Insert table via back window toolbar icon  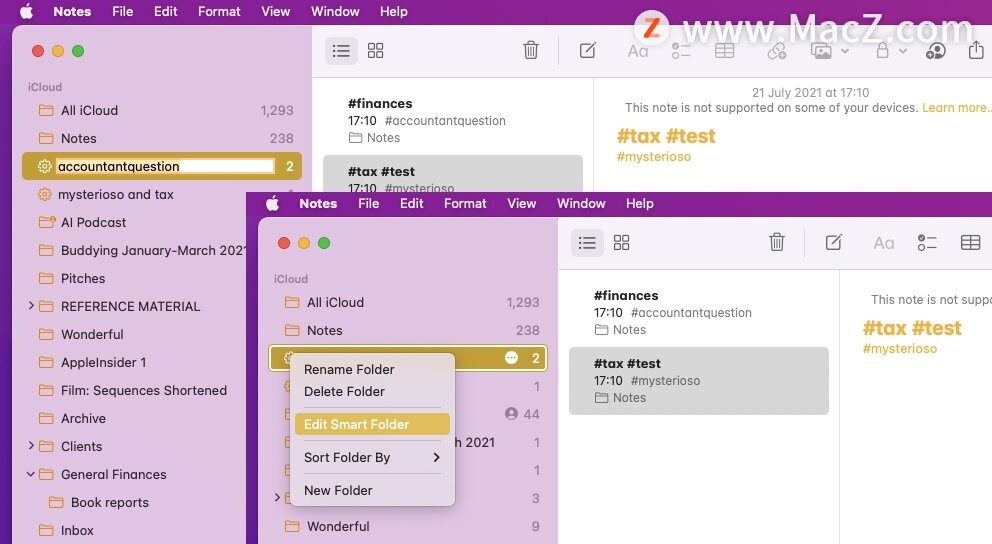click(x=724, y=51)
